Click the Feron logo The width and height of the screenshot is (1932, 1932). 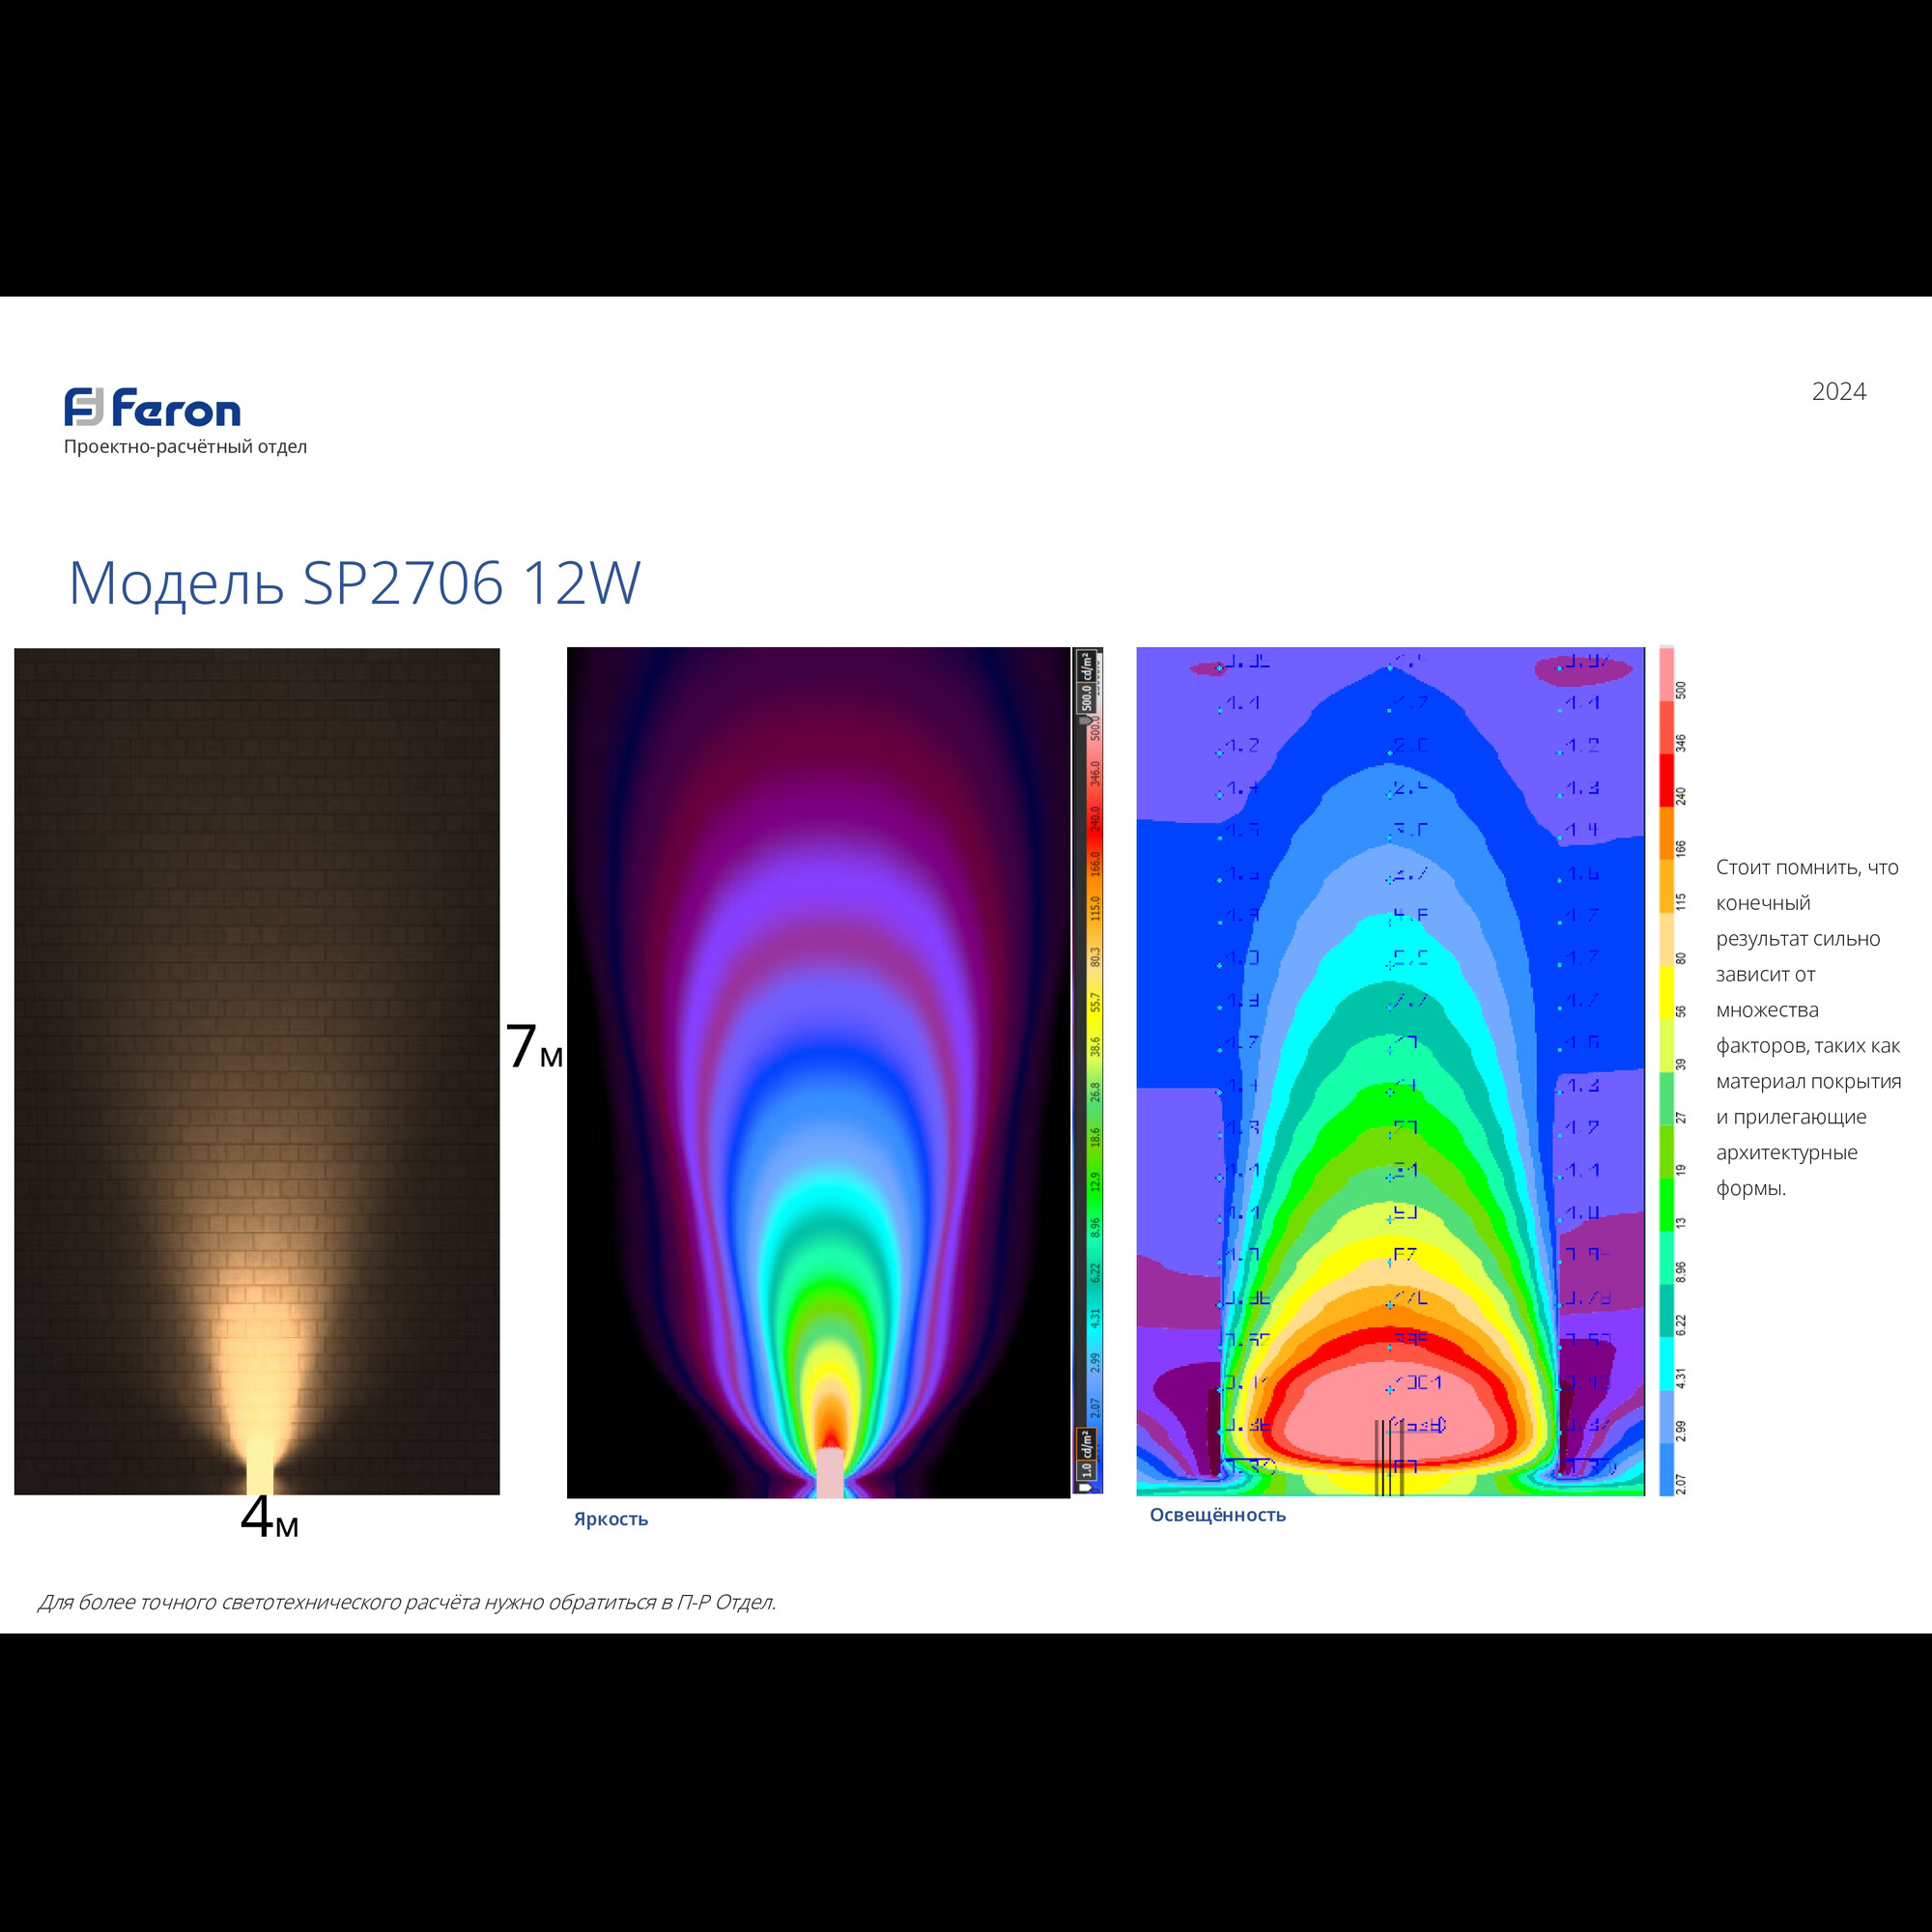[x=152, y=408]
